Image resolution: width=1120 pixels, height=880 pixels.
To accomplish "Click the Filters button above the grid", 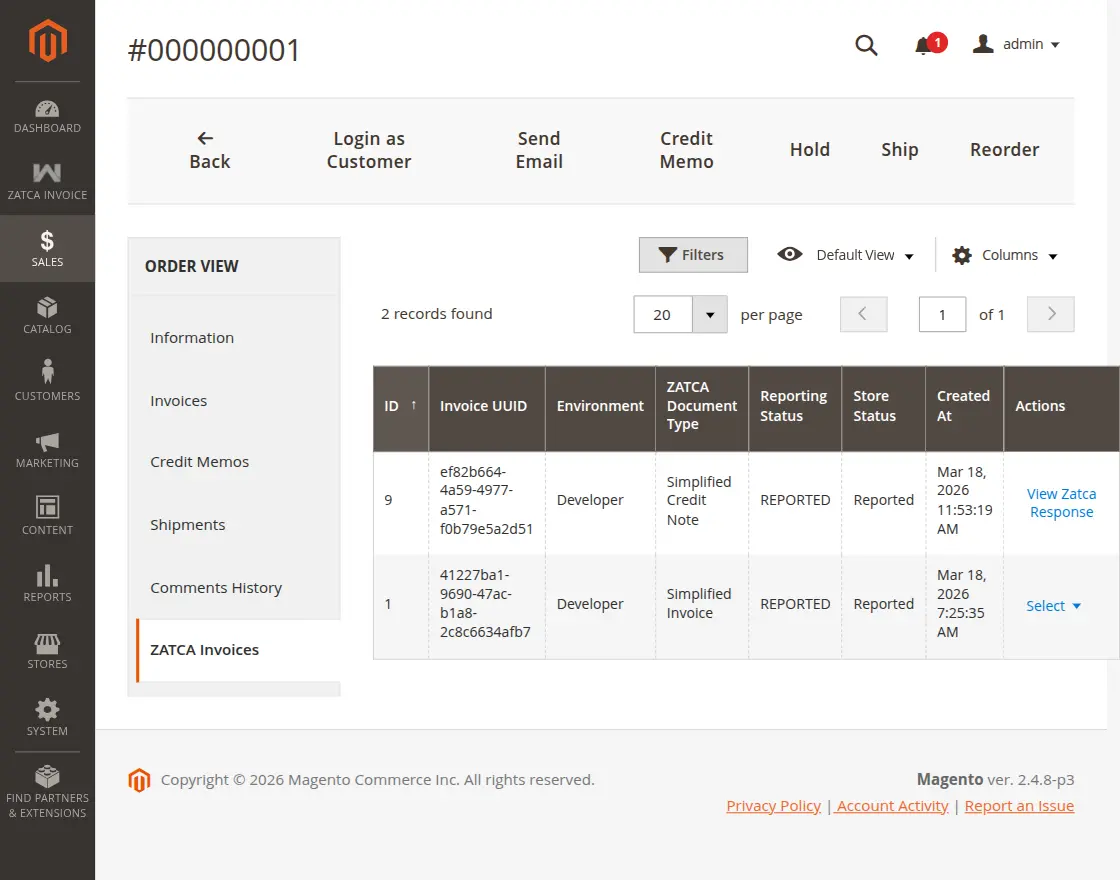I will [693, 254].
